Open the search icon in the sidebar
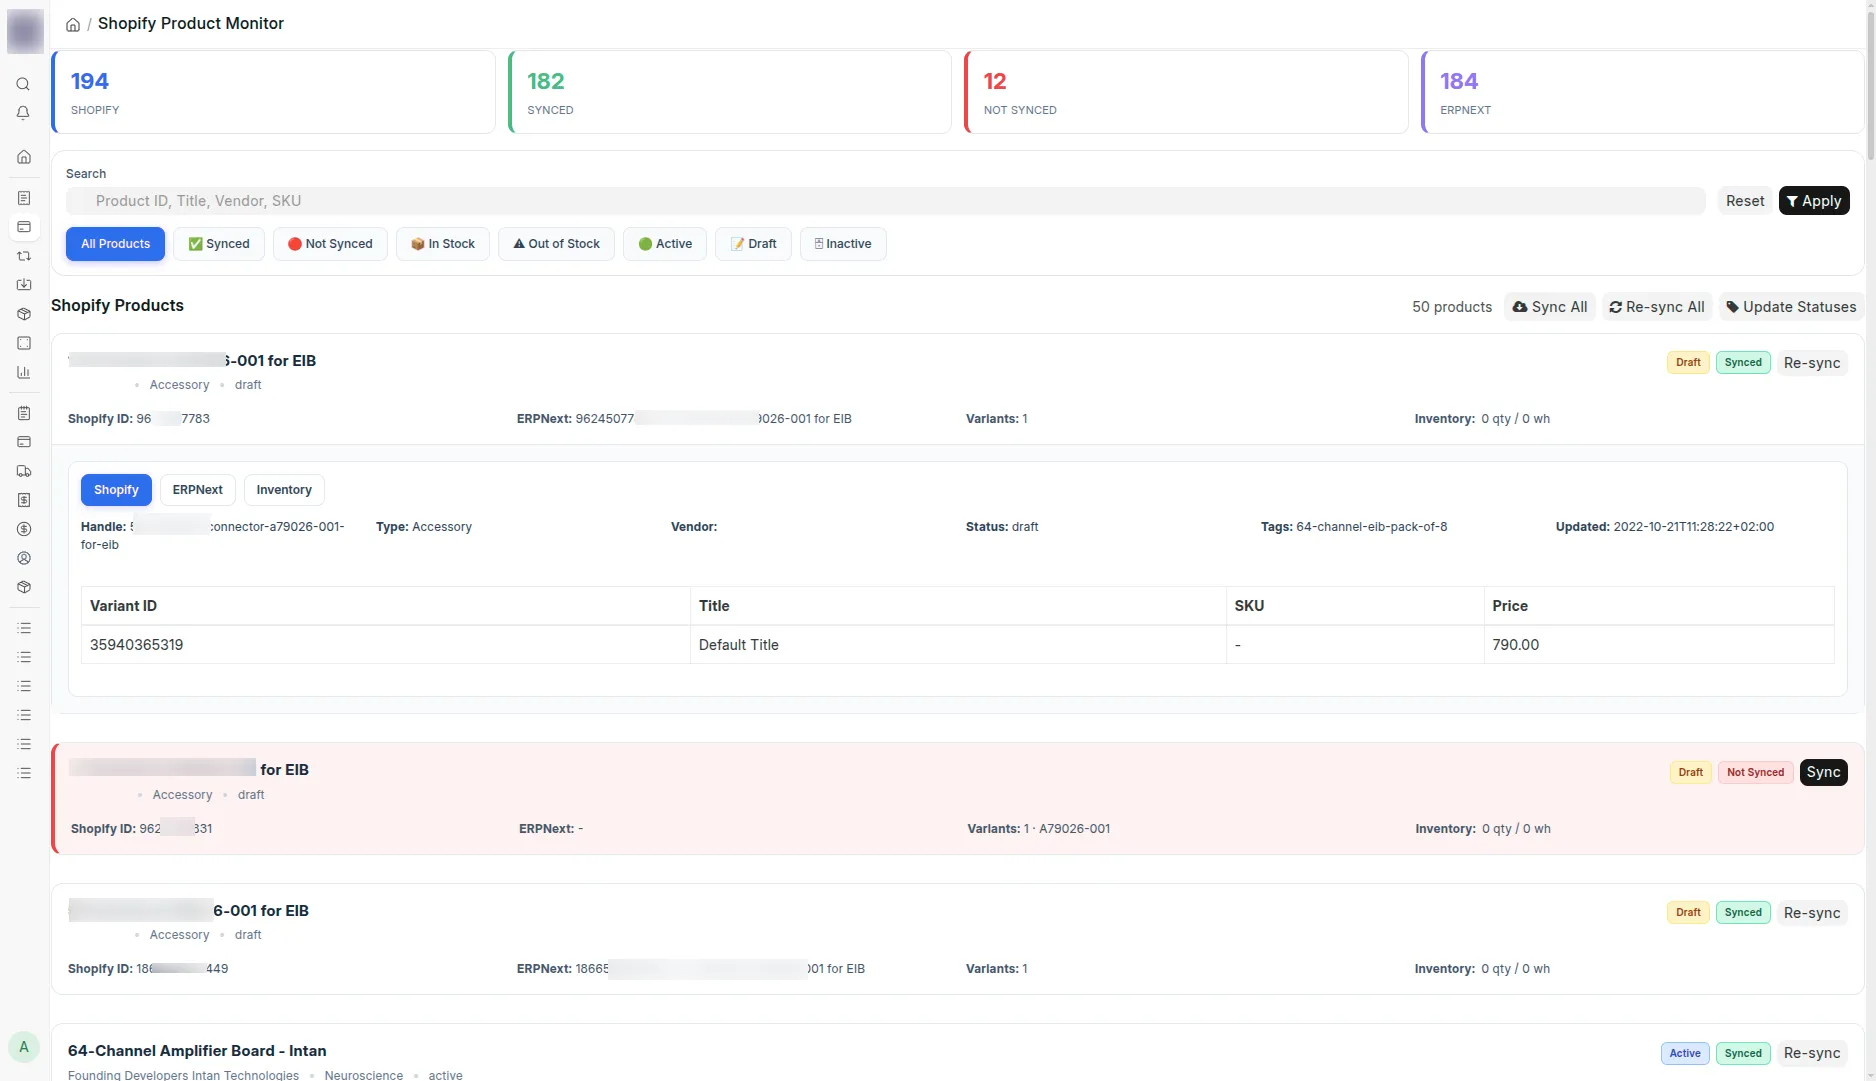The image size is (1876, 1081). coord(24,84)
